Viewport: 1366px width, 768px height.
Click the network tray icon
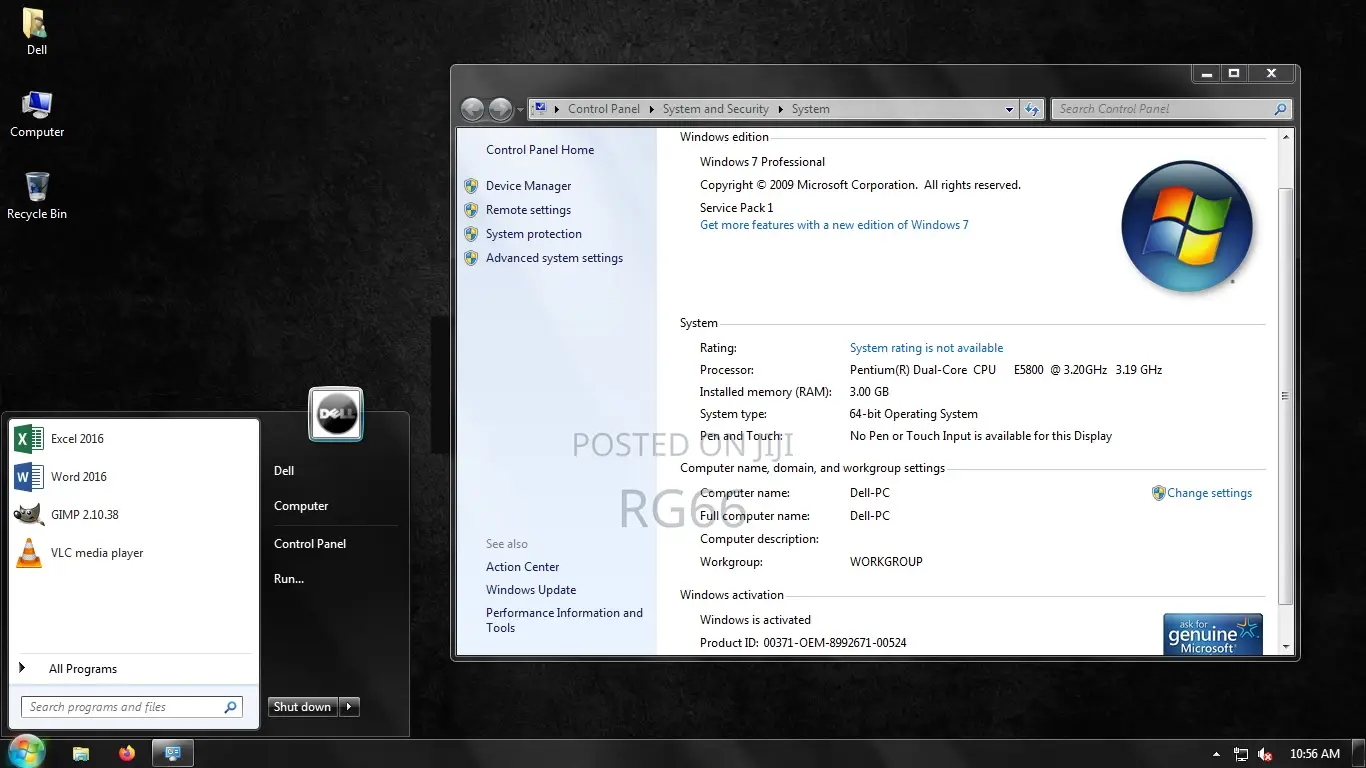point(1241,754)
